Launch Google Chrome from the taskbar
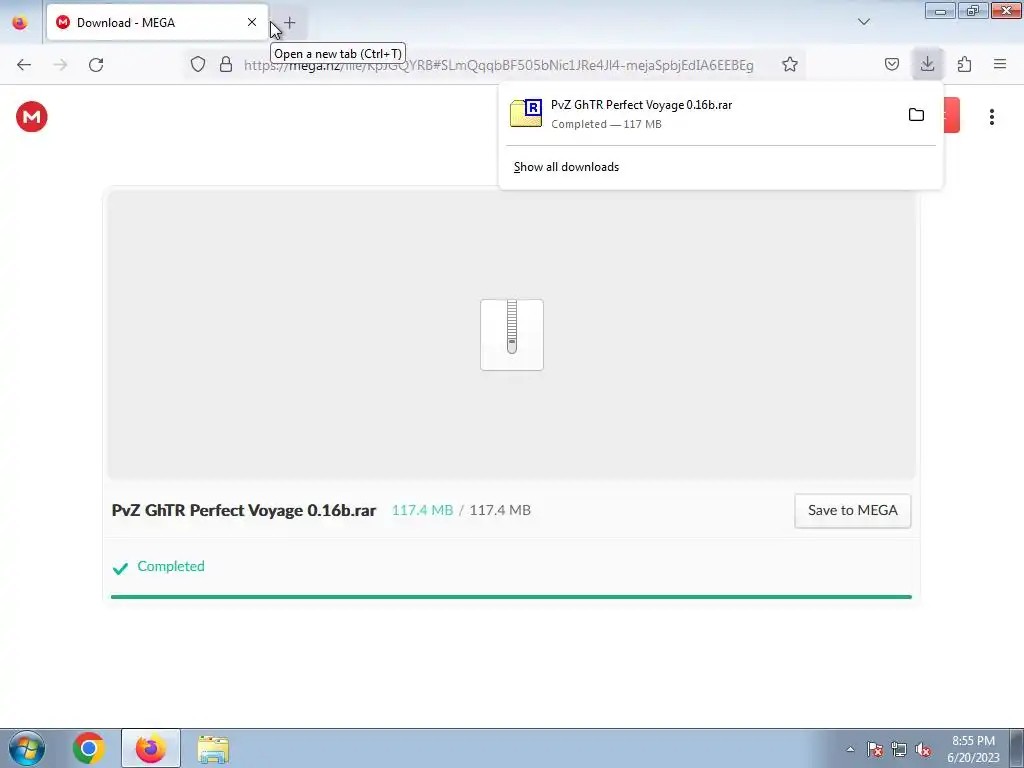 (89, 748)
